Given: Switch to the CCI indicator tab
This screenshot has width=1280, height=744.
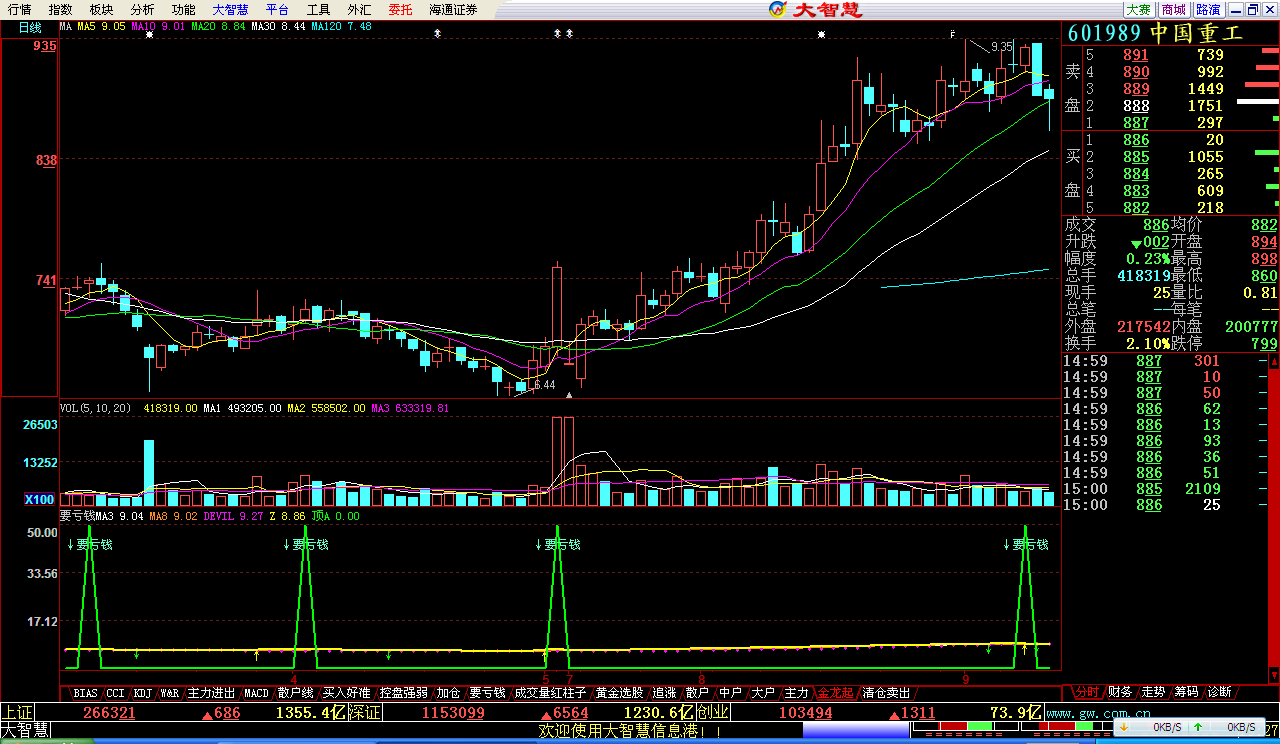Looking at the screenshot, I should pos(117,693).
